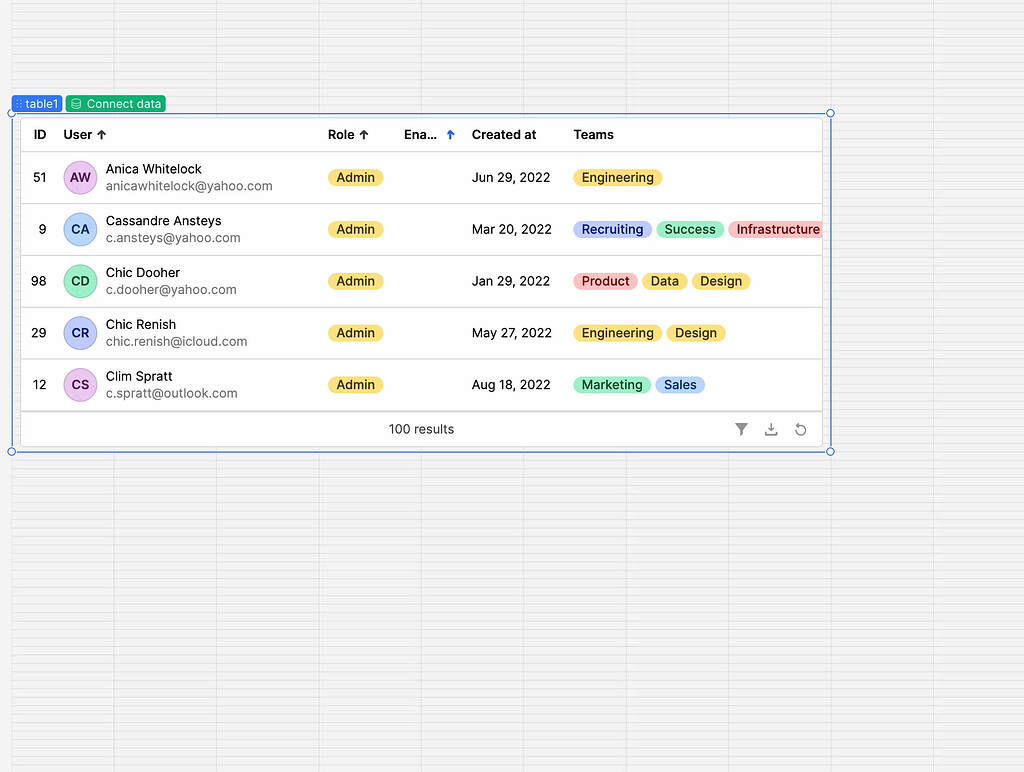Select the Marketing tag in Clim Spratt's row

611,384
